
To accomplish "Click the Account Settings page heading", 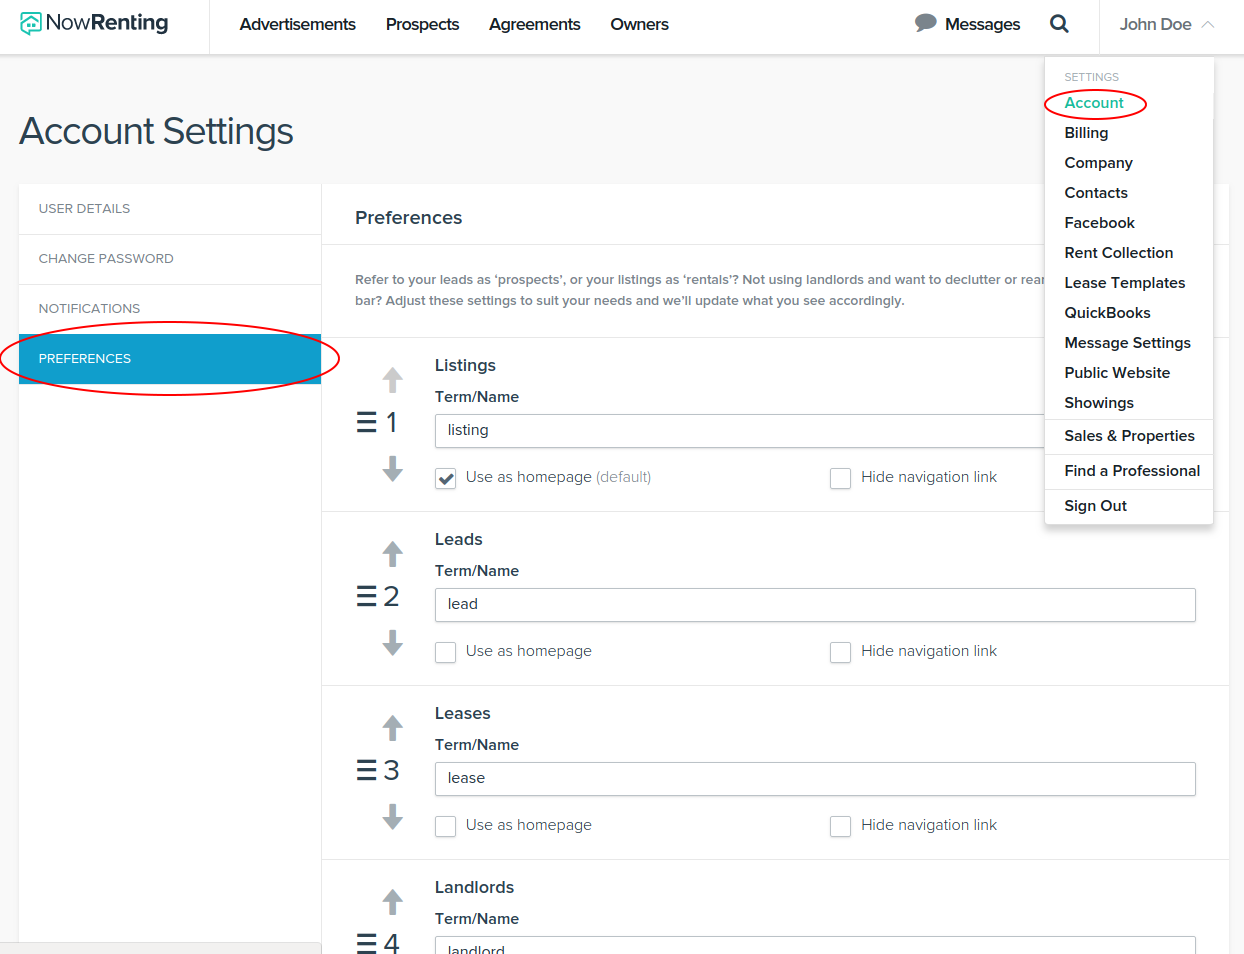I will [156, 131].
